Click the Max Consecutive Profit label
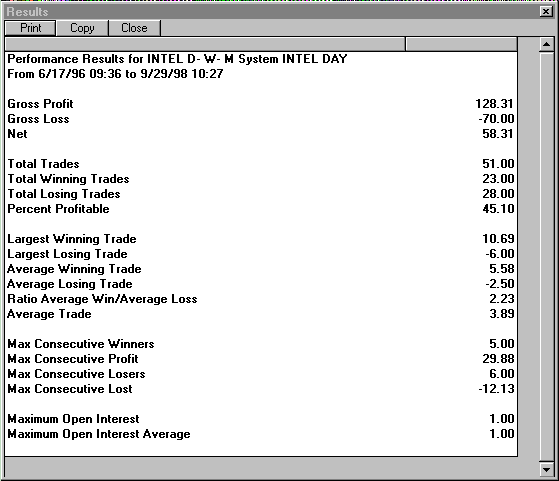Screen dimensions: 559x481 click(73, 359)
